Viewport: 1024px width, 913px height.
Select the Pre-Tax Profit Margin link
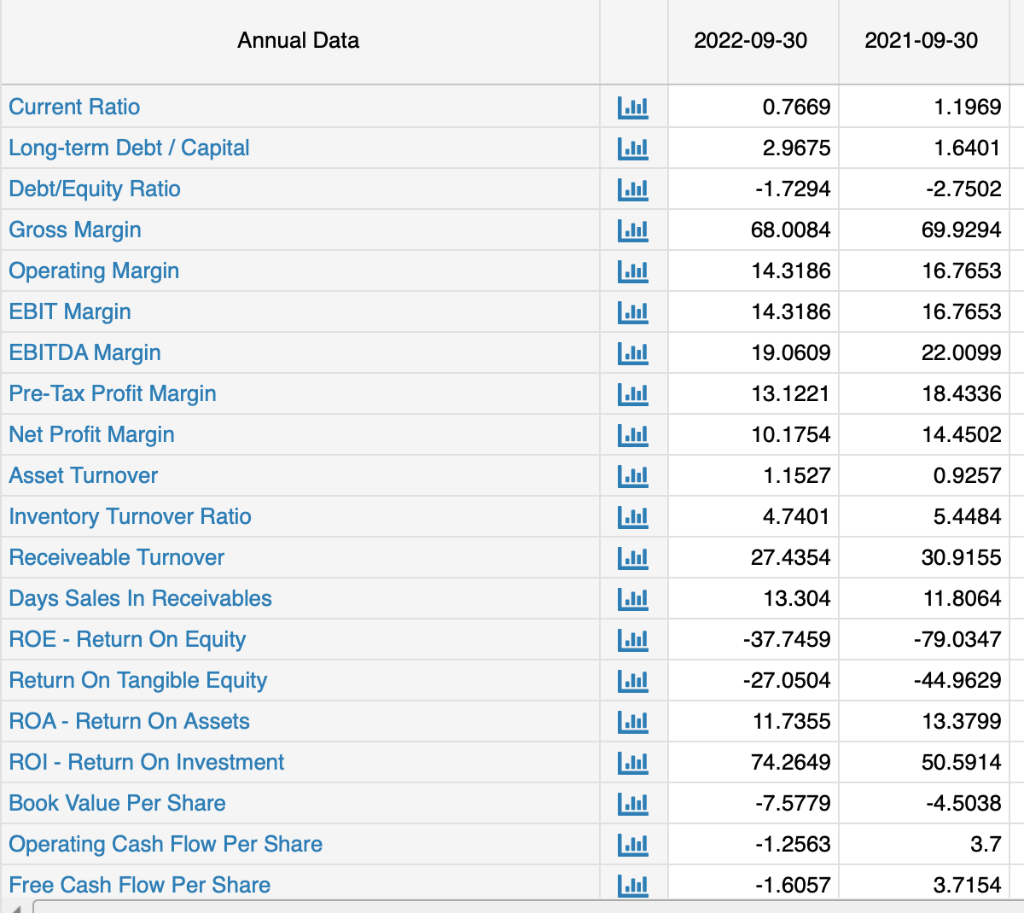(112, 393)
